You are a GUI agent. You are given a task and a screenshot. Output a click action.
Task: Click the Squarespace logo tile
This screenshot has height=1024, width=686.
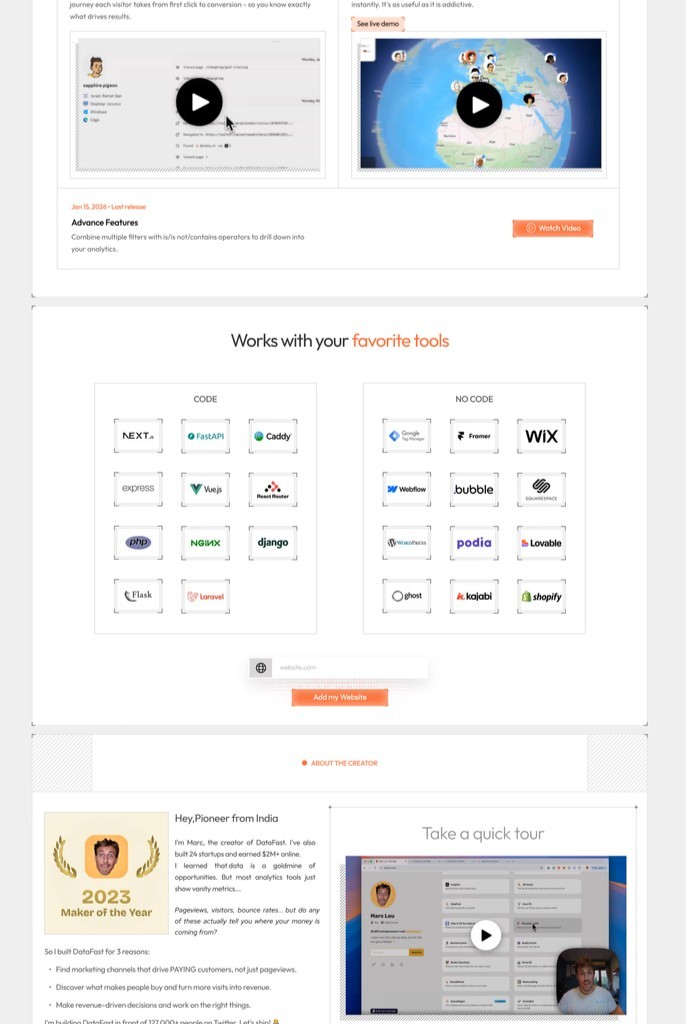click(542, 489)
